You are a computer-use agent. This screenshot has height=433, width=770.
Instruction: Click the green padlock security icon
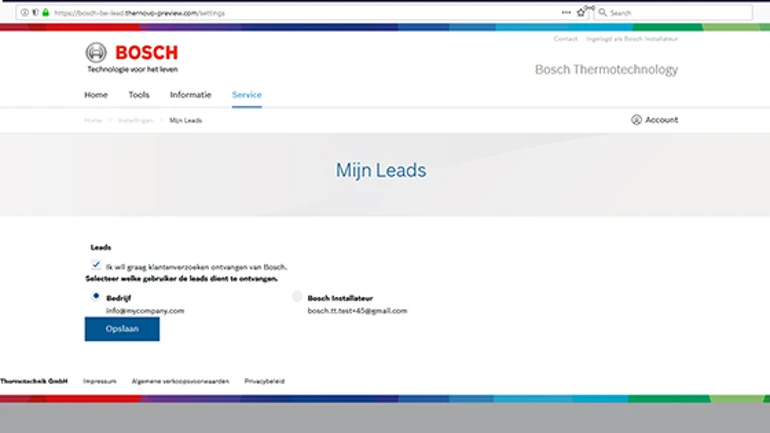pos(45,13)
